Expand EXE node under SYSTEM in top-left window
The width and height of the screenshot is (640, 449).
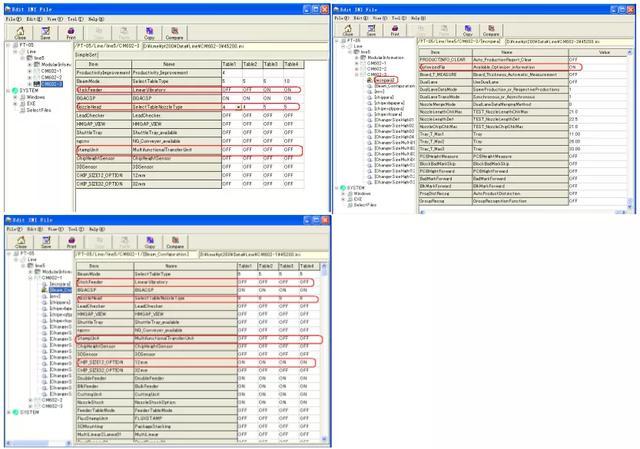(16, 104)
